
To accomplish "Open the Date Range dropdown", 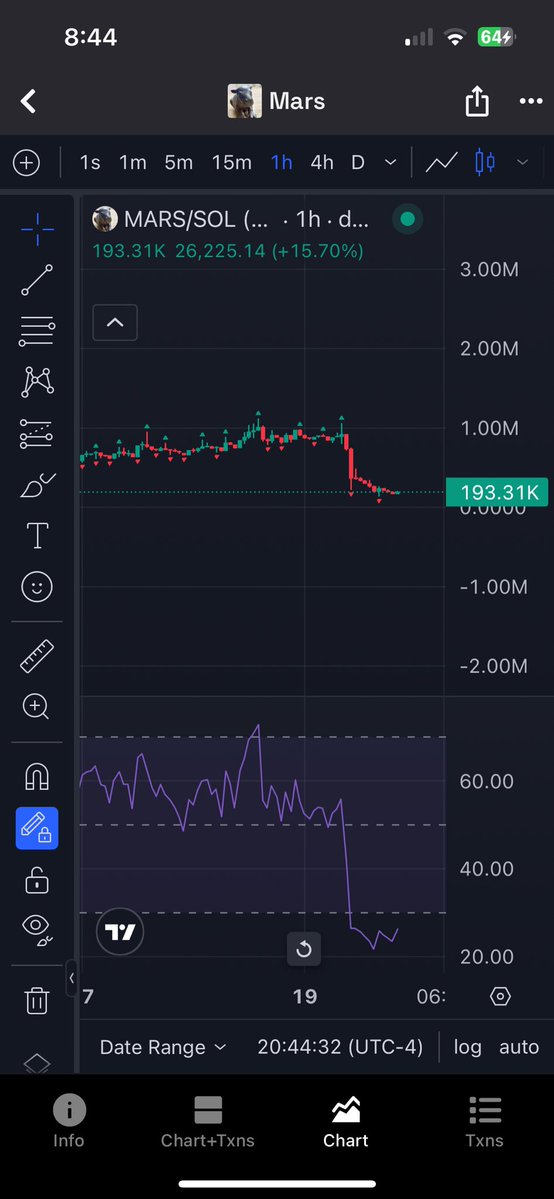I will tap(163, 1047).
